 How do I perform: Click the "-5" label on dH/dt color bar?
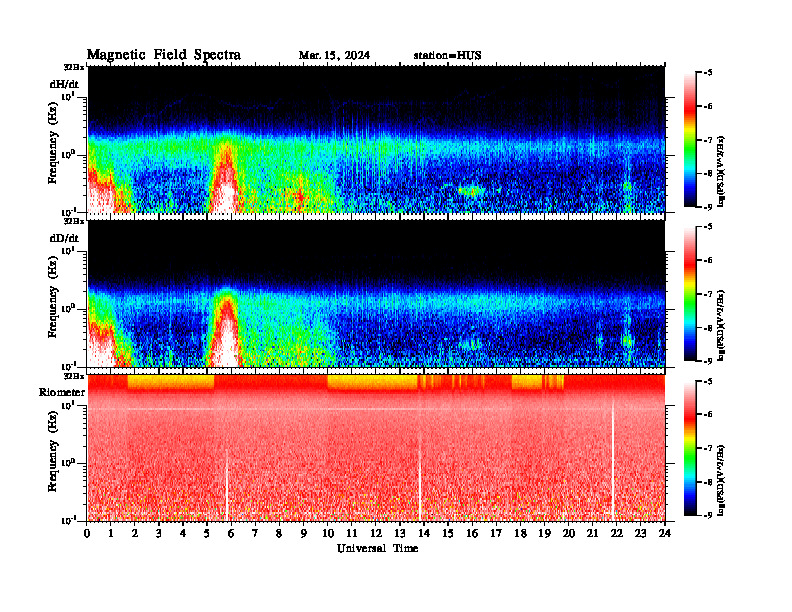[x=708, y=73]
